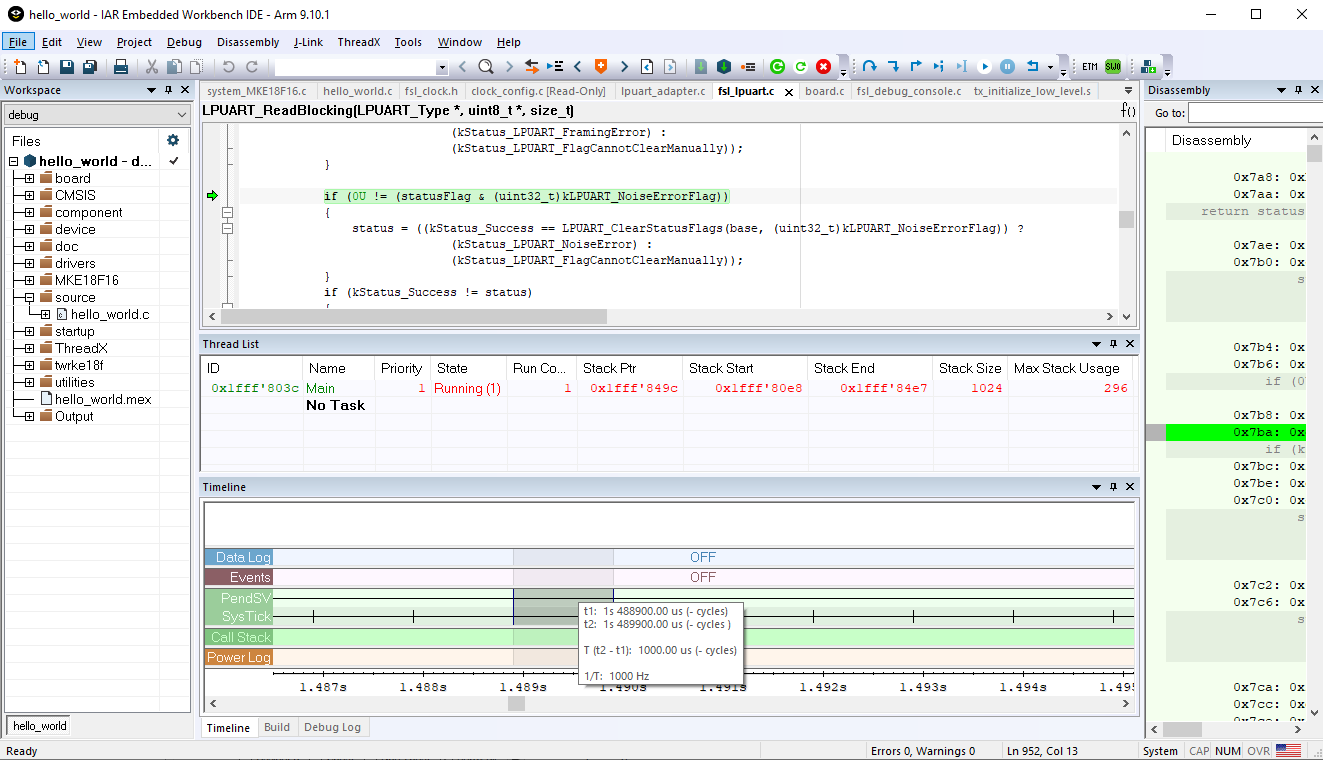The image size is (1323, 760).
Task: Click the Toggle Bookmark orange icon
Action: click(x=601, y=67)
